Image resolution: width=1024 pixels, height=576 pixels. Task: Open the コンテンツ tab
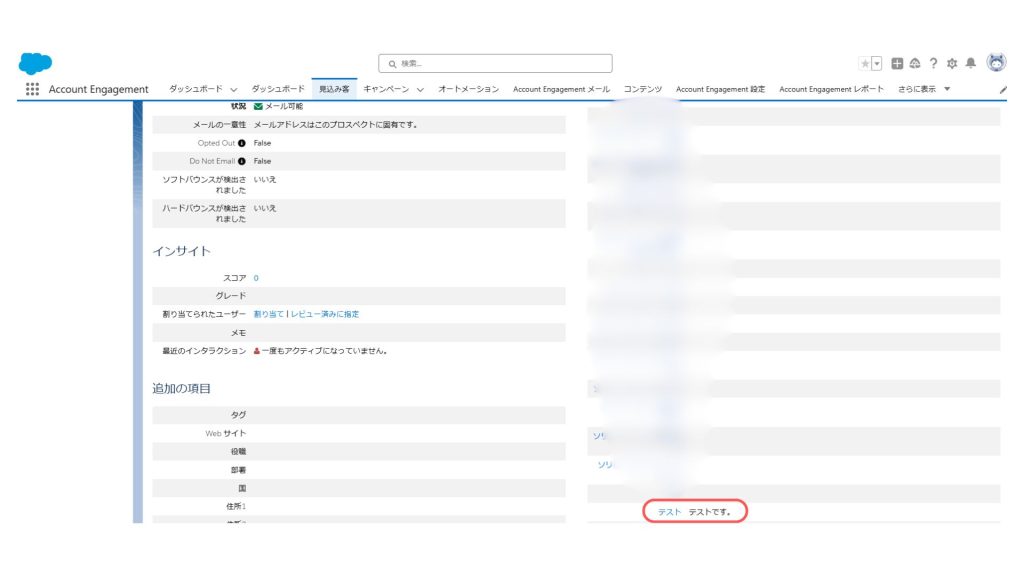[x=643, y=89]
